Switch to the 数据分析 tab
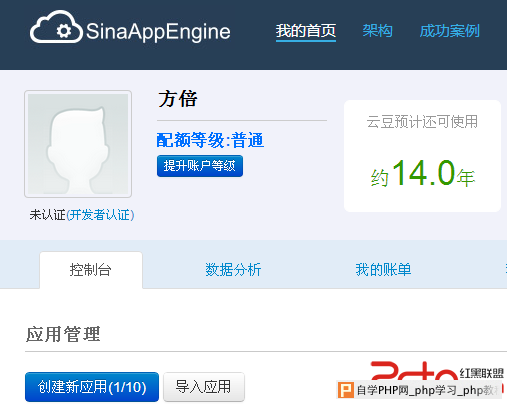Viewport: 507px width, 404px height. pyautogui.click(x=233, y=270)
